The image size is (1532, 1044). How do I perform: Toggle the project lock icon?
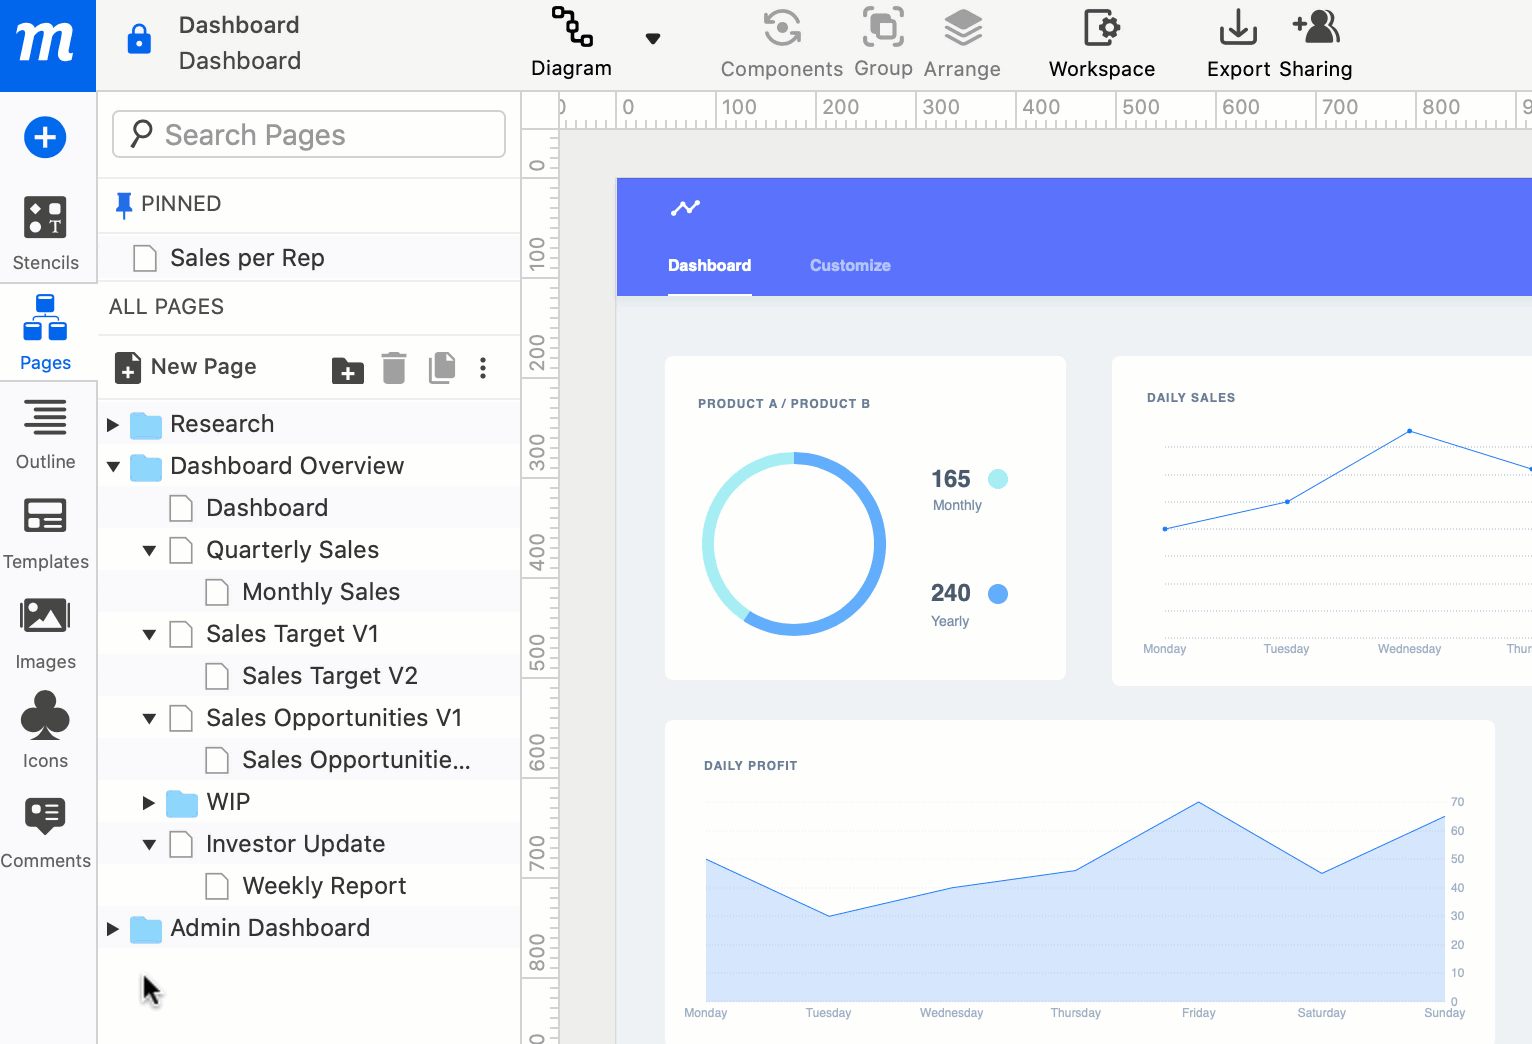[139, 40]
